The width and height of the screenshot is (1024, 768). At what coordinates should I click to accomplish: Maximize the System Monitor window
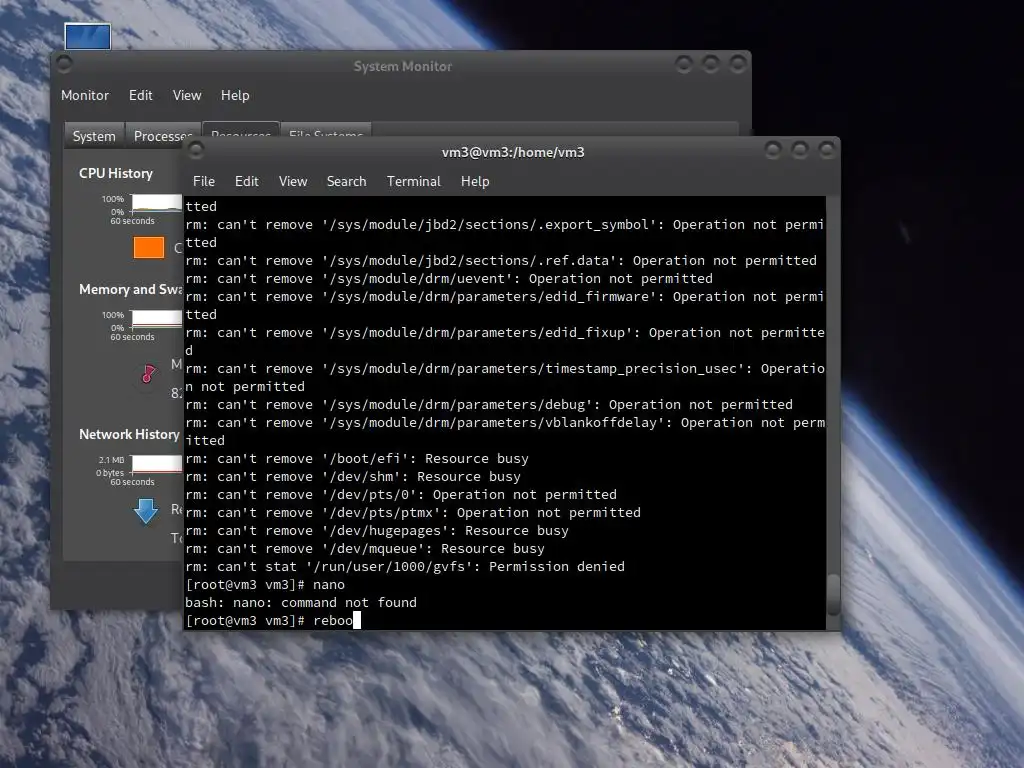[x=711, y=64]
